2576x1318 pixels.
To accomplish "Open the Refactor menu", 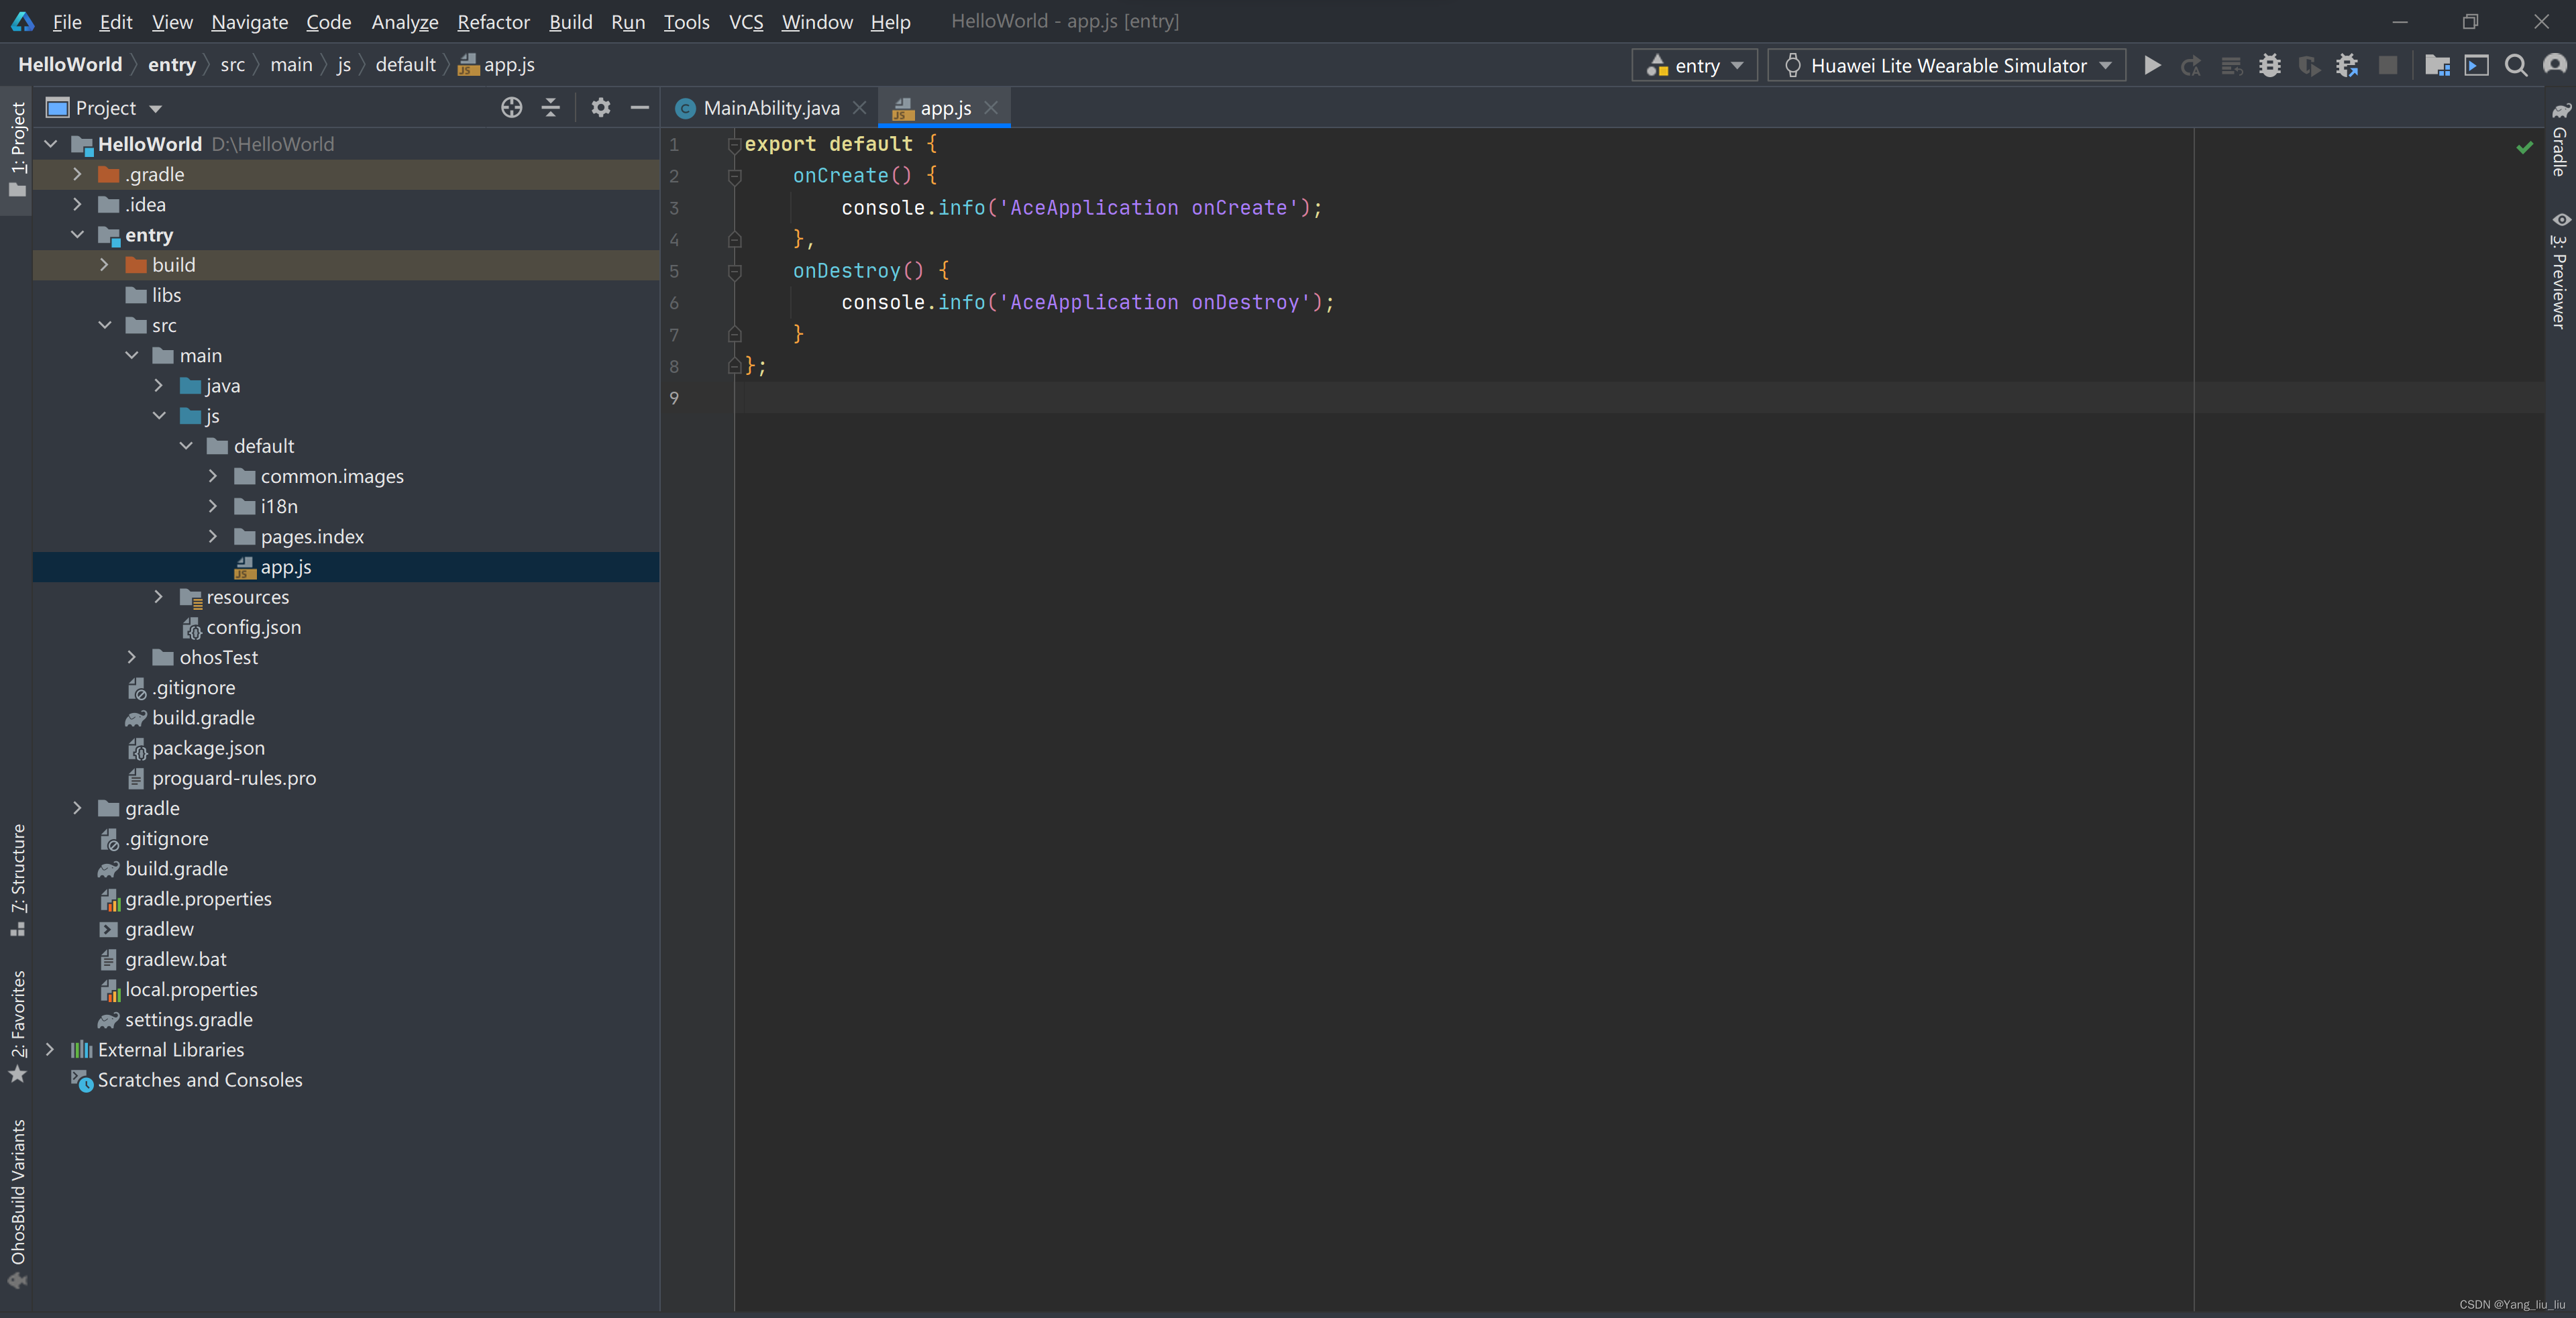I will [493, 22].
